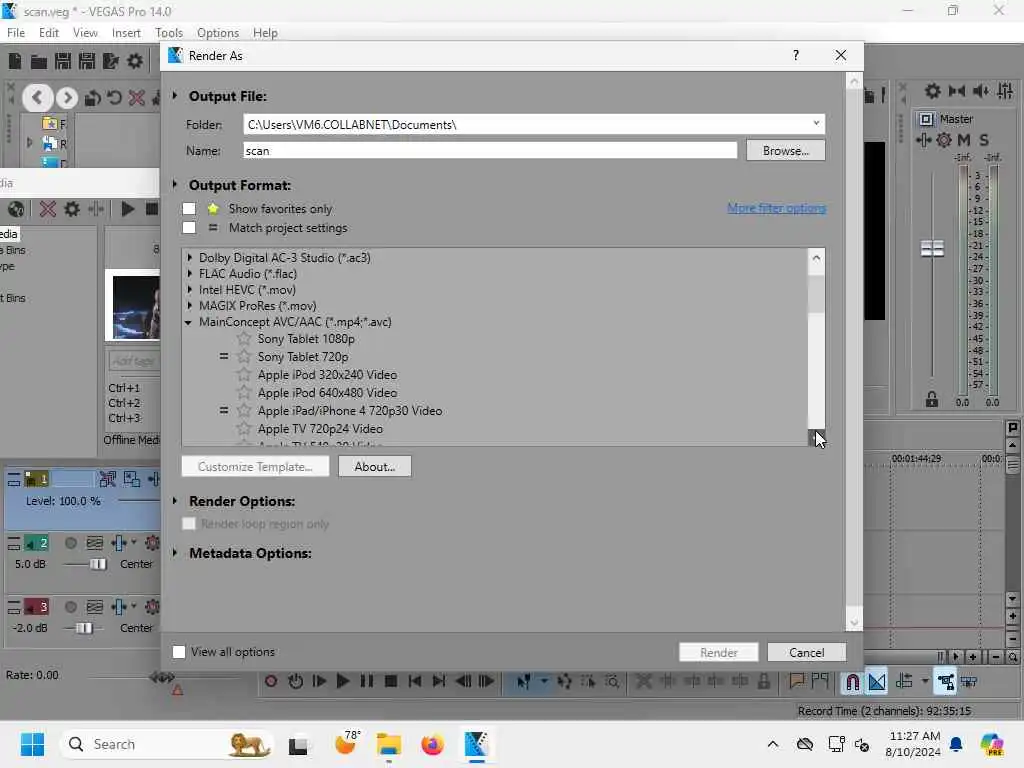Click the New project icon in main toolbar
Viewport: 1024px width, 768px height.
pyautogui.click(x=14, y=61)
